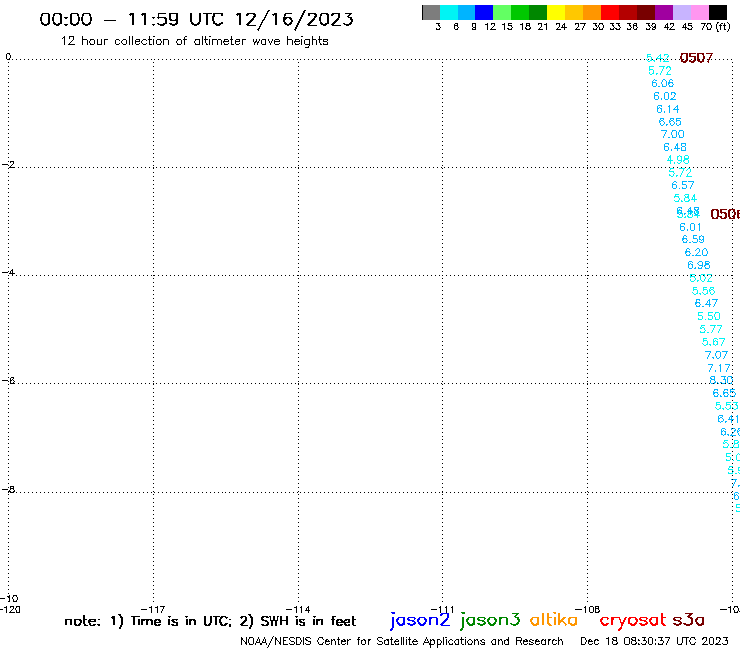Select the 8.30 wave height value
Screen dimensions: 740x650
[721, 380]
